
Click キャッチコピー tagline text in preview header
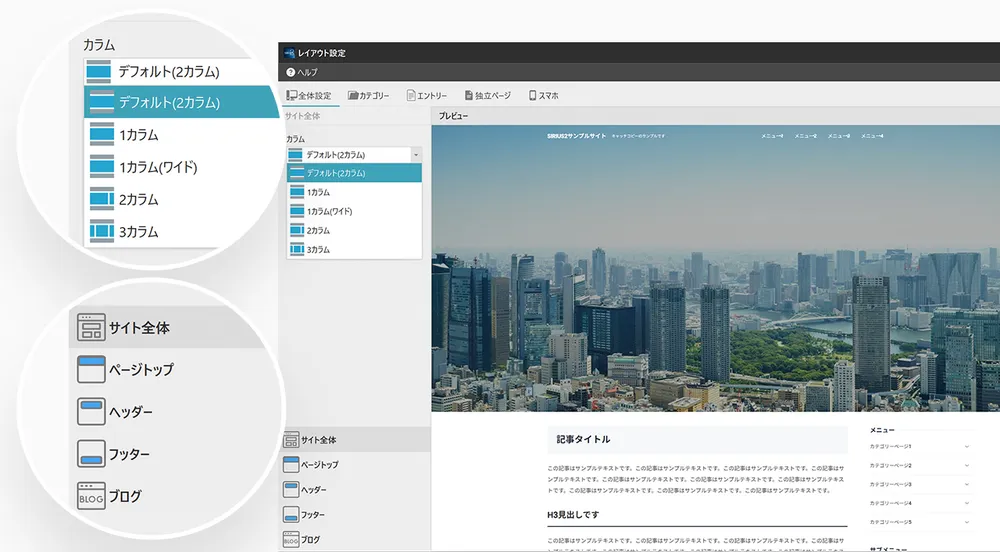(638, 136)
